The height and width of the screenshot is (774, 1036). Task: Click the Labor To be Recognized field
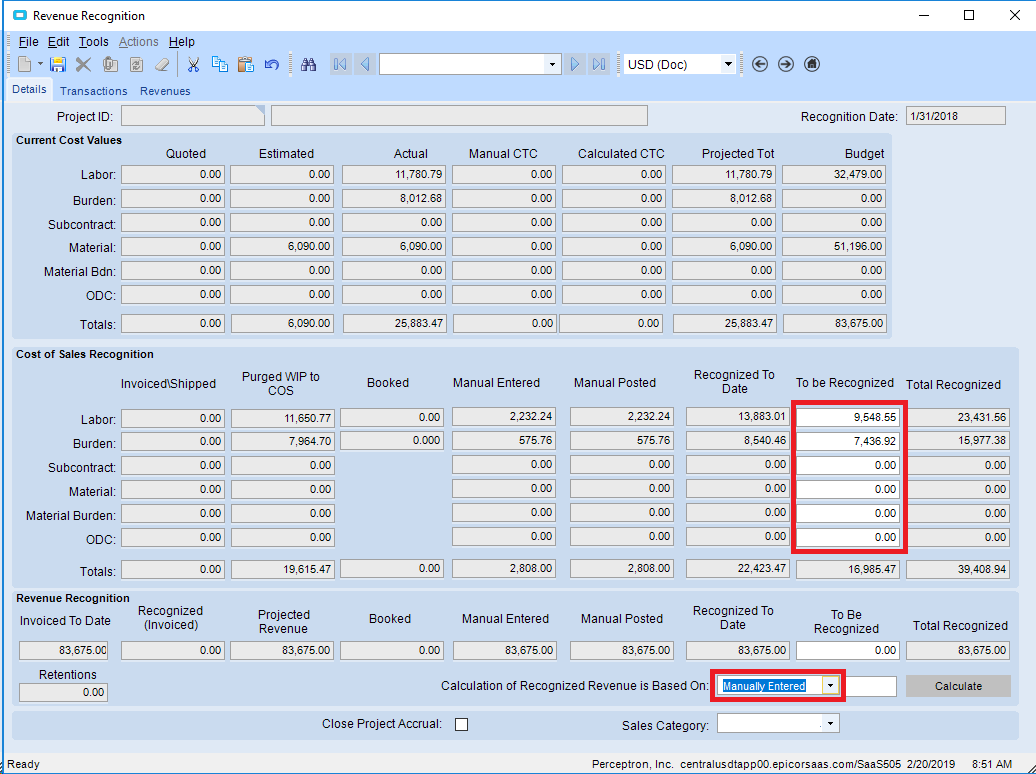pyautogui.click(x=848, y=418)
